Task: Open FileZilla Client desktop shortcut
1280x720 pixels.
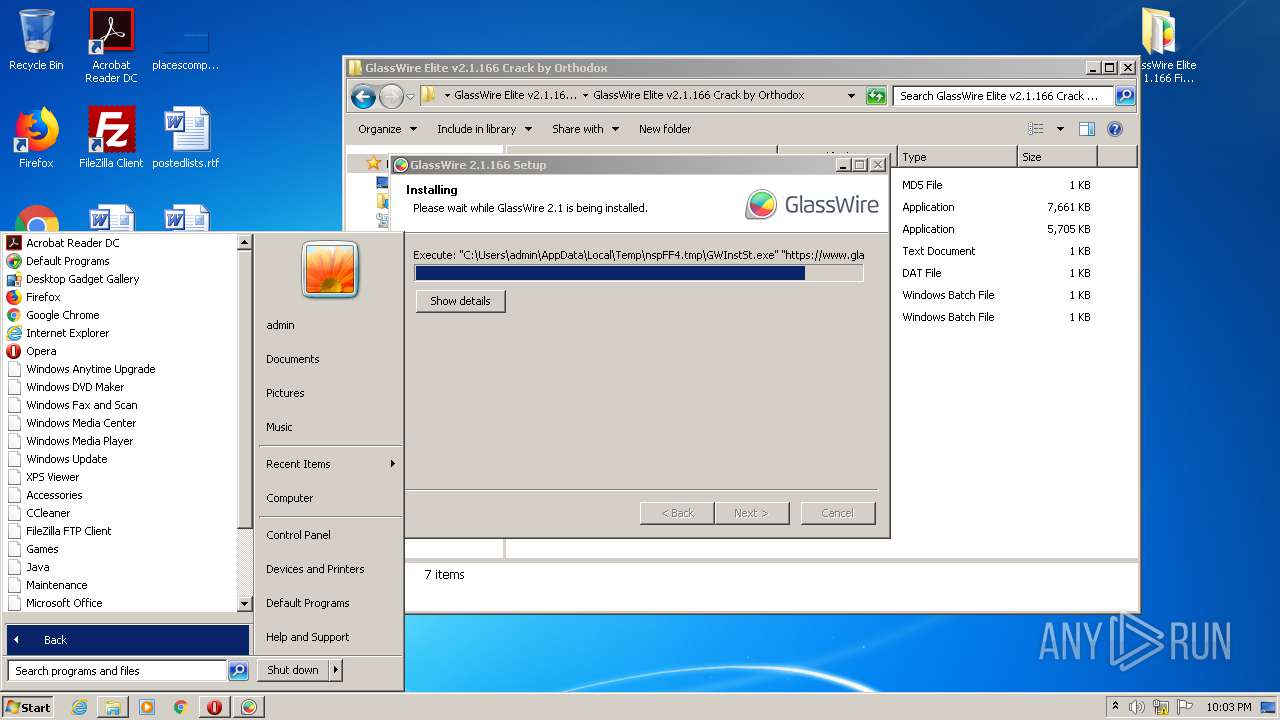Action: tap(111, 138)
